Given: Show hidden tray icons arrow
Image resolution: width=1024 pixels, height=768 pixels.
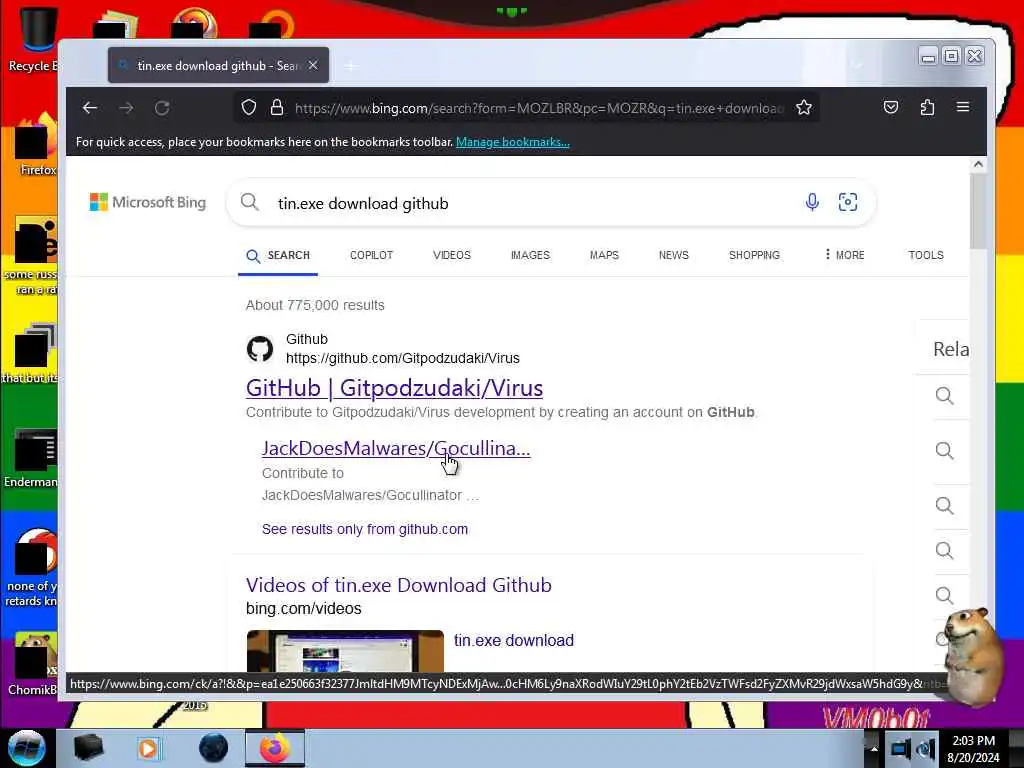Looking at the screenshot, I should click(874, 749).
